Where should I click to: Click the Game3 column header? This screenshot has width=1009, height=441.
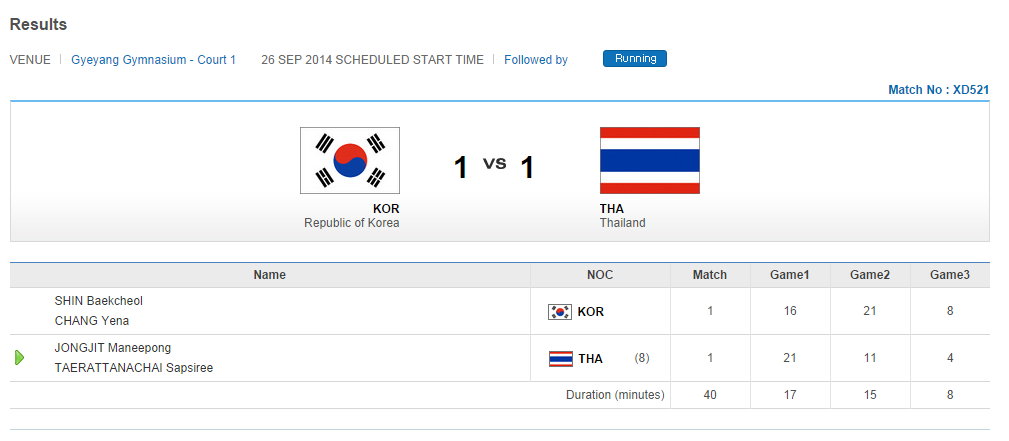(950, 275)
